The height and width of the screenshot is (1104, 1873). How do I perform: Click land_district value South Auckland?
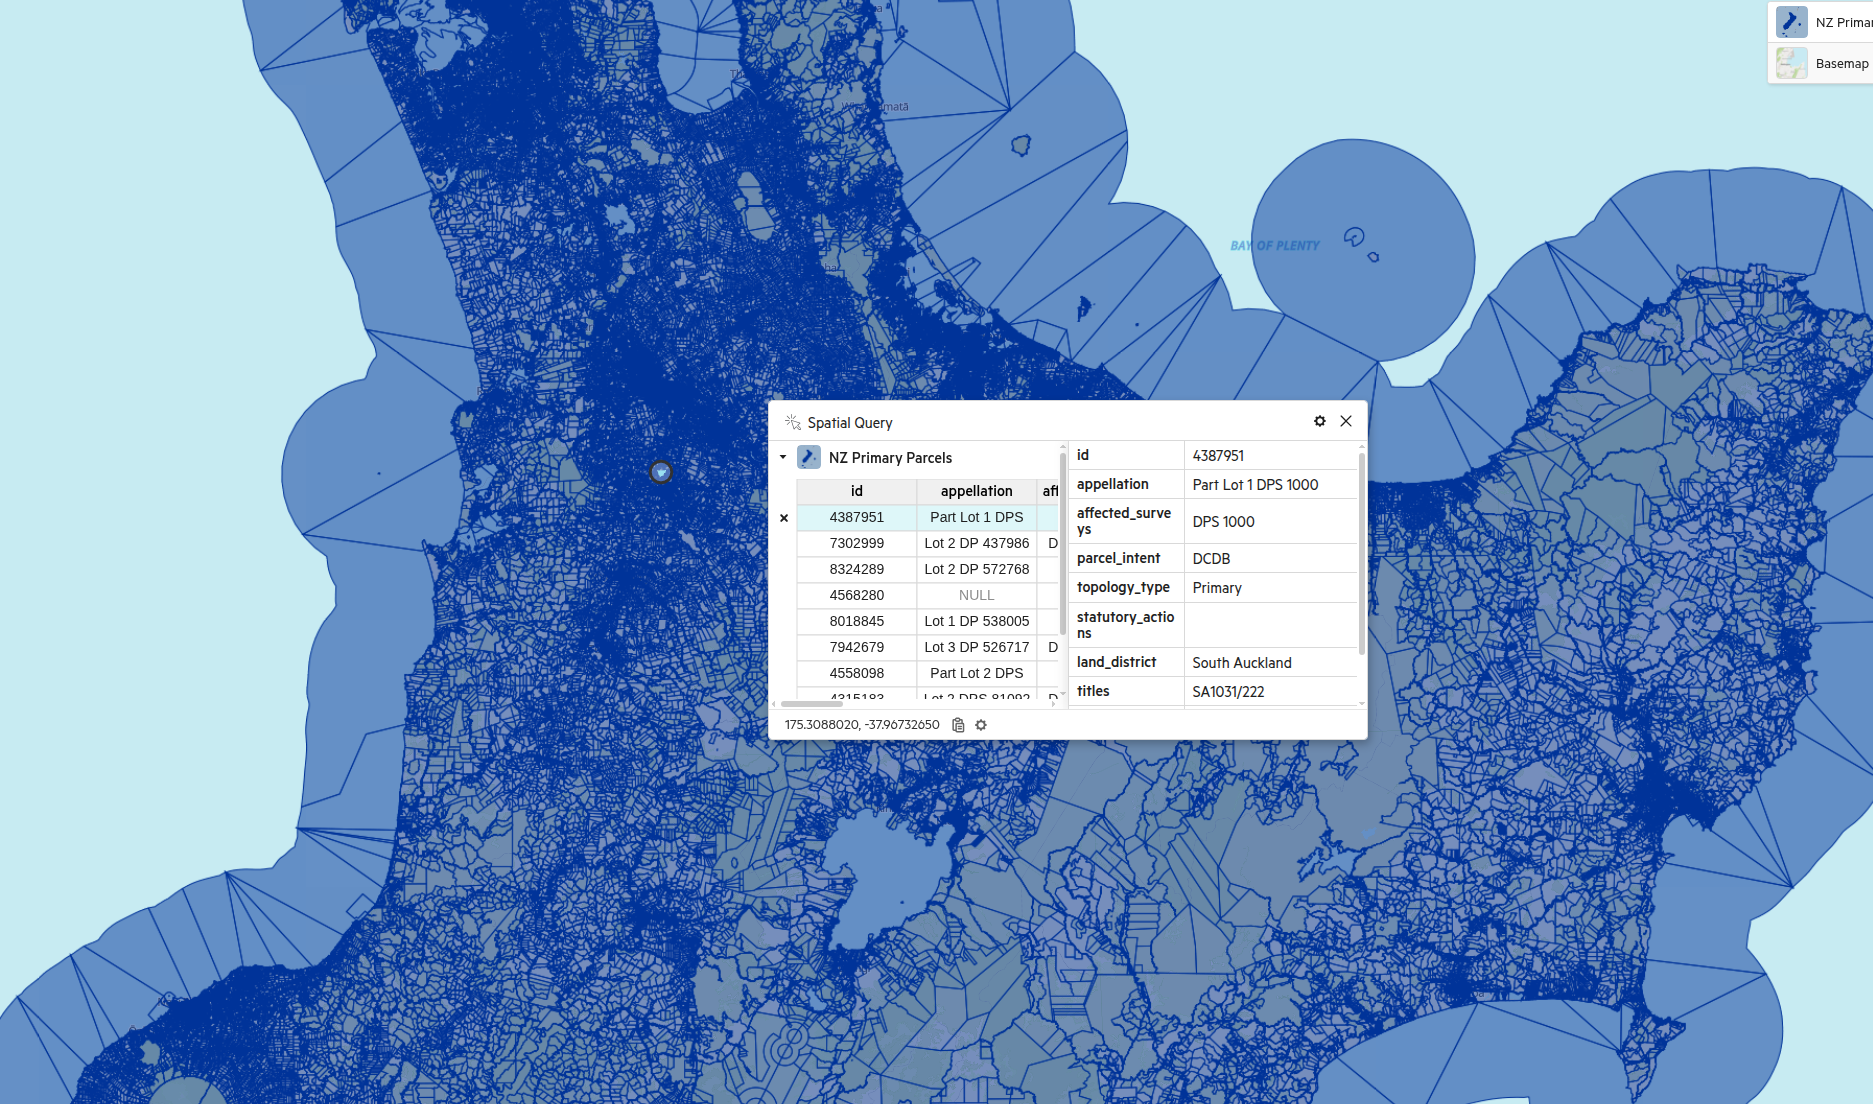[1242, 663]
